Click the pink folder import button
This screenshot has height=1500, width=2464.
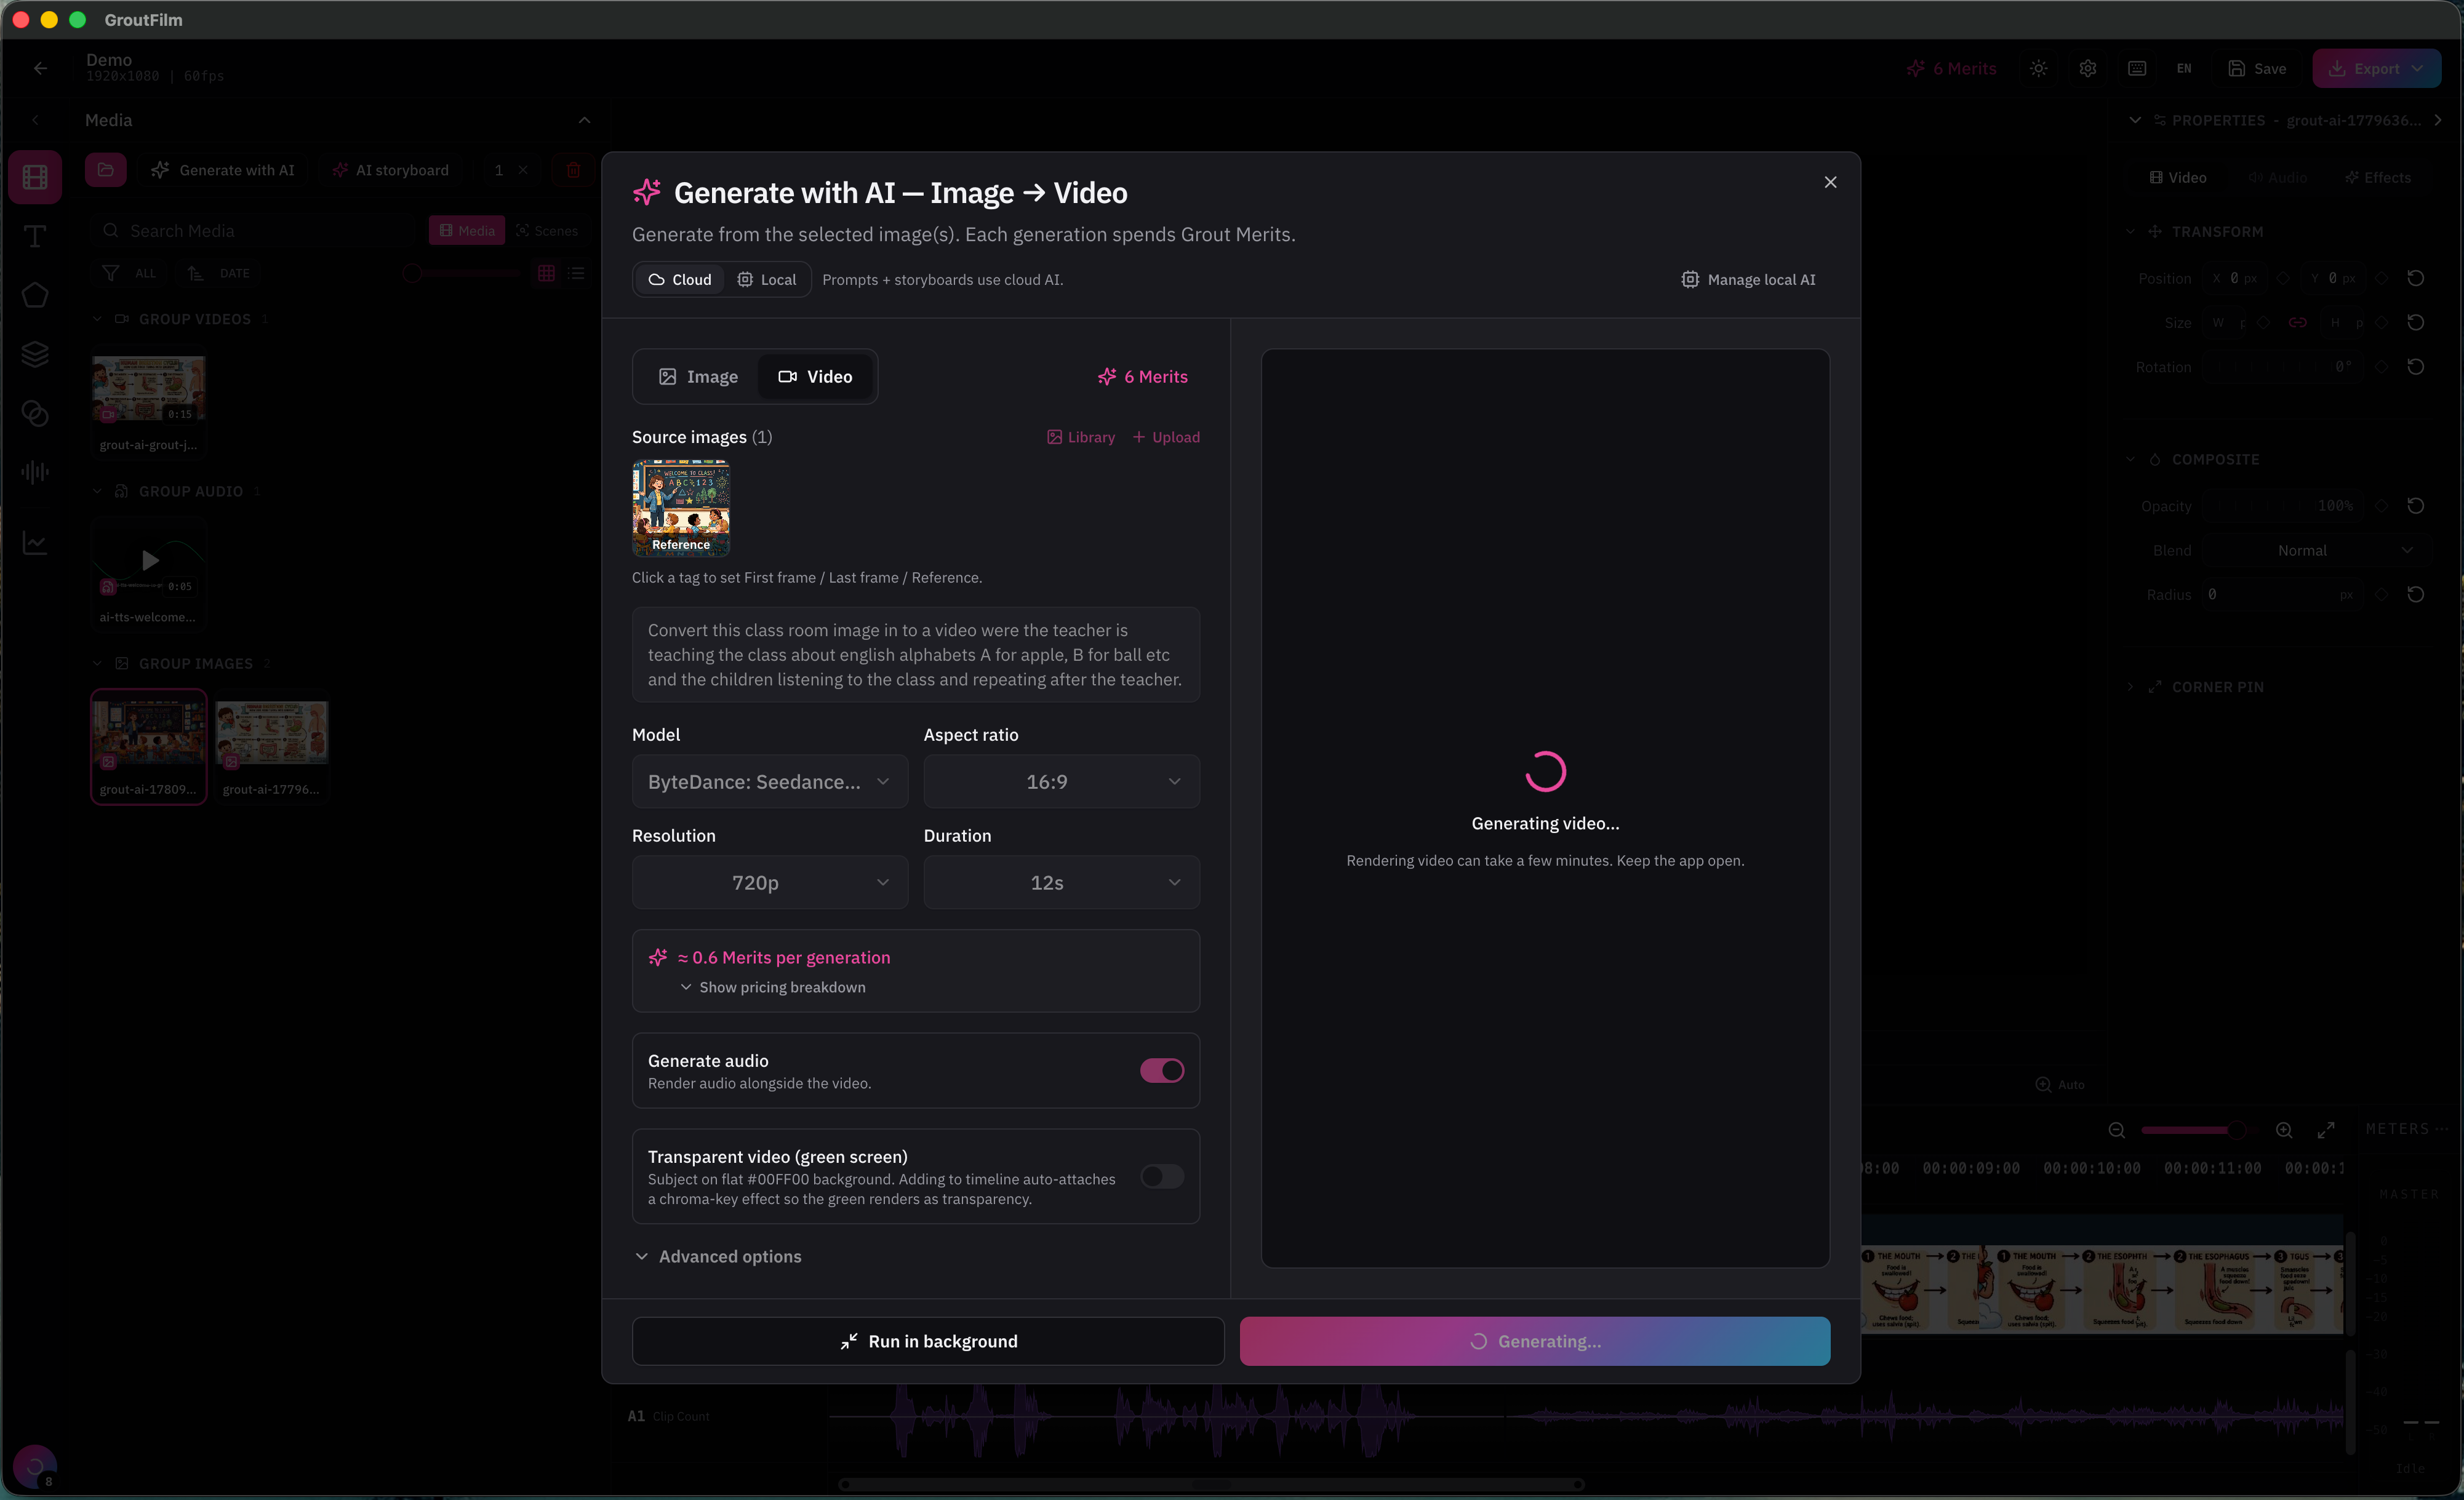106,170
